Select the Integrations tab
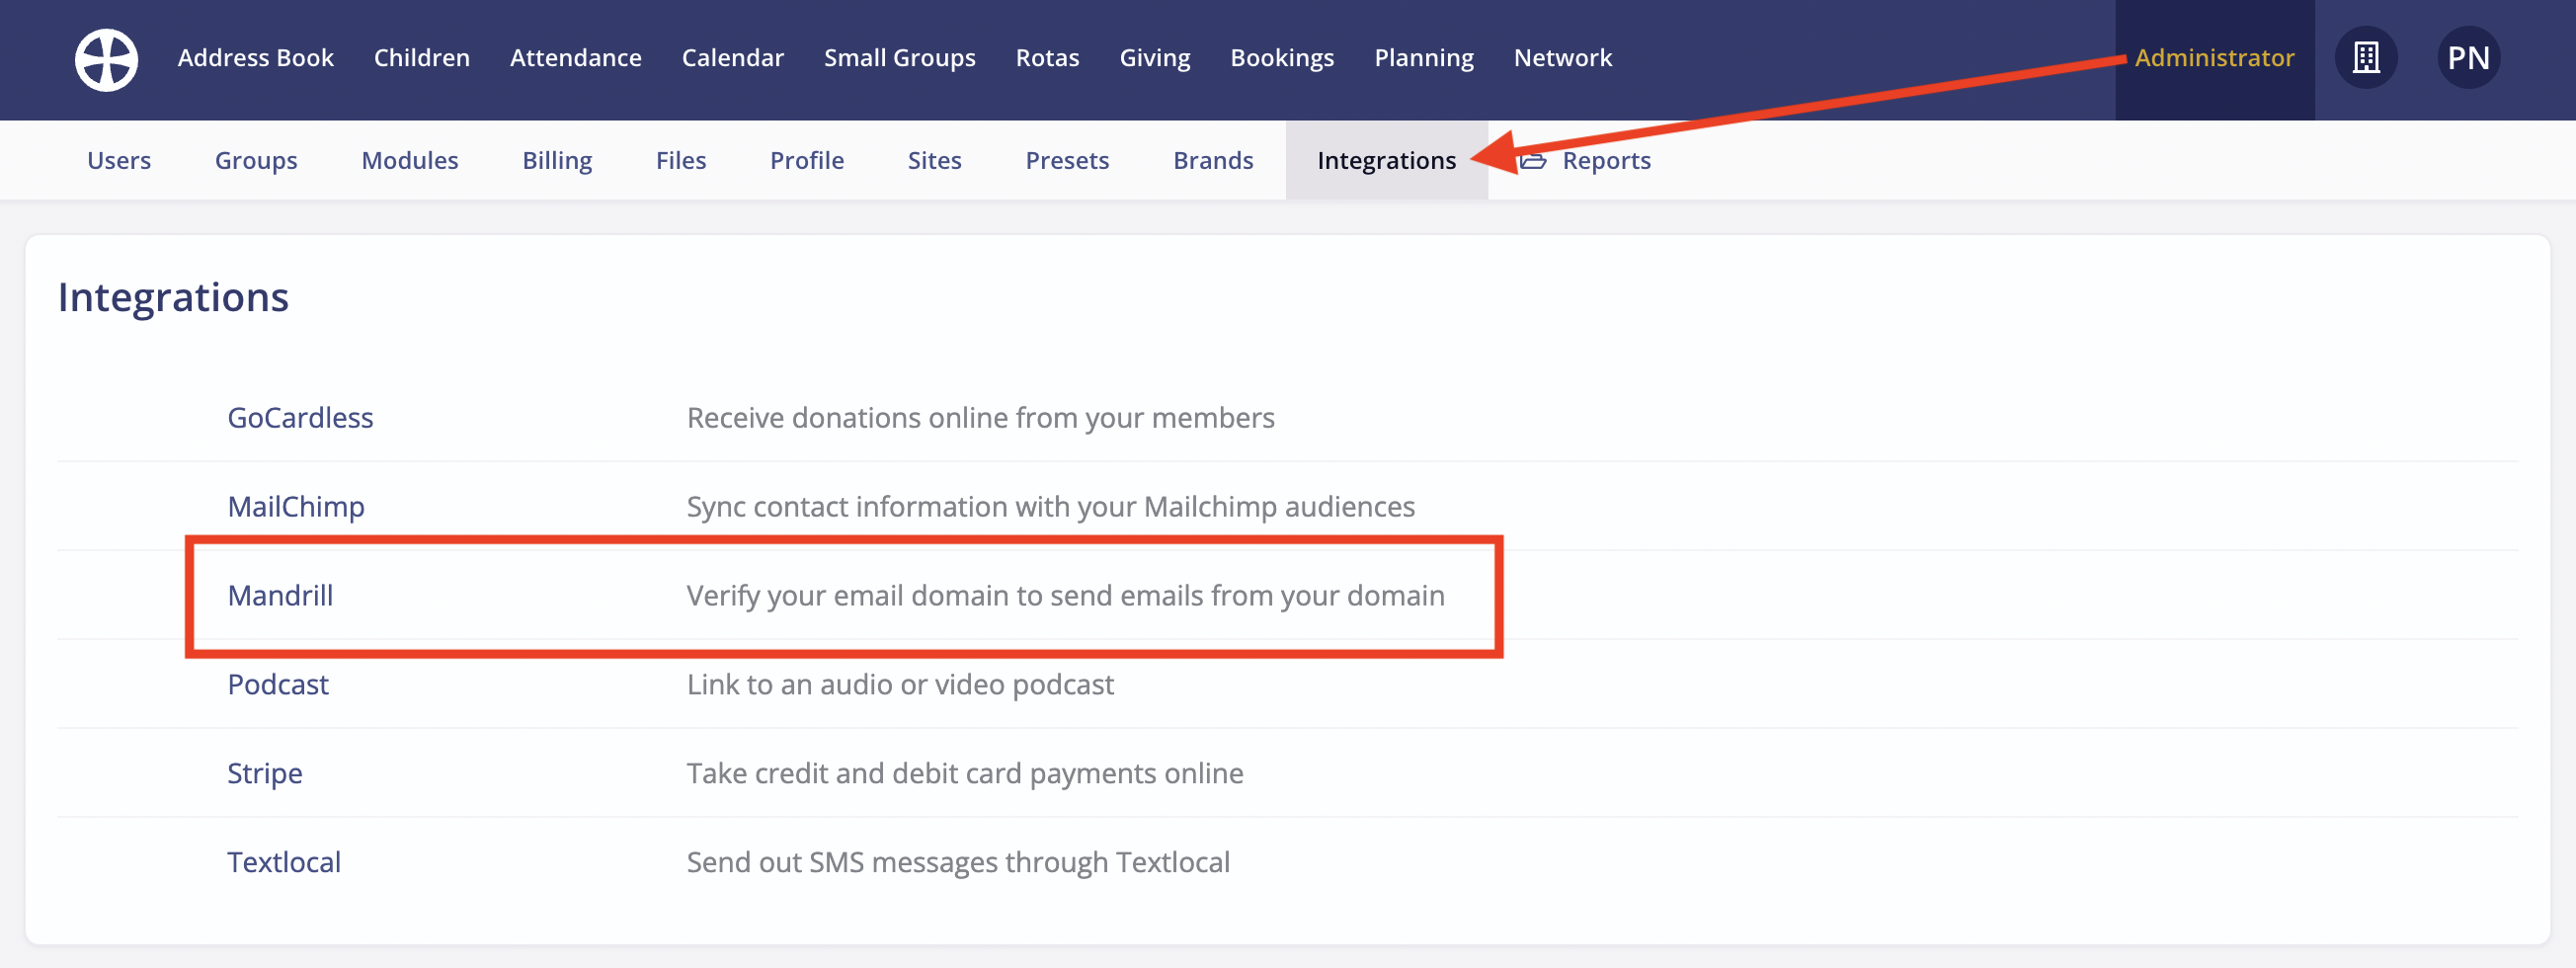Screen dimensions: 2576x968 point(1387,161)
